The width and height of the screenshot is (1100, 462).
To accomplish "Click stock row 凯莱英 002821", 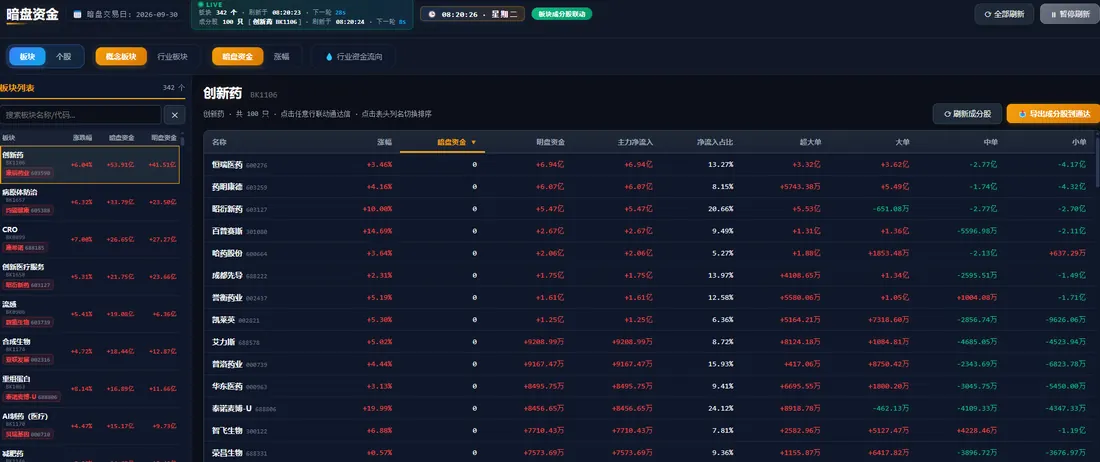I will (x=649, y=320).
